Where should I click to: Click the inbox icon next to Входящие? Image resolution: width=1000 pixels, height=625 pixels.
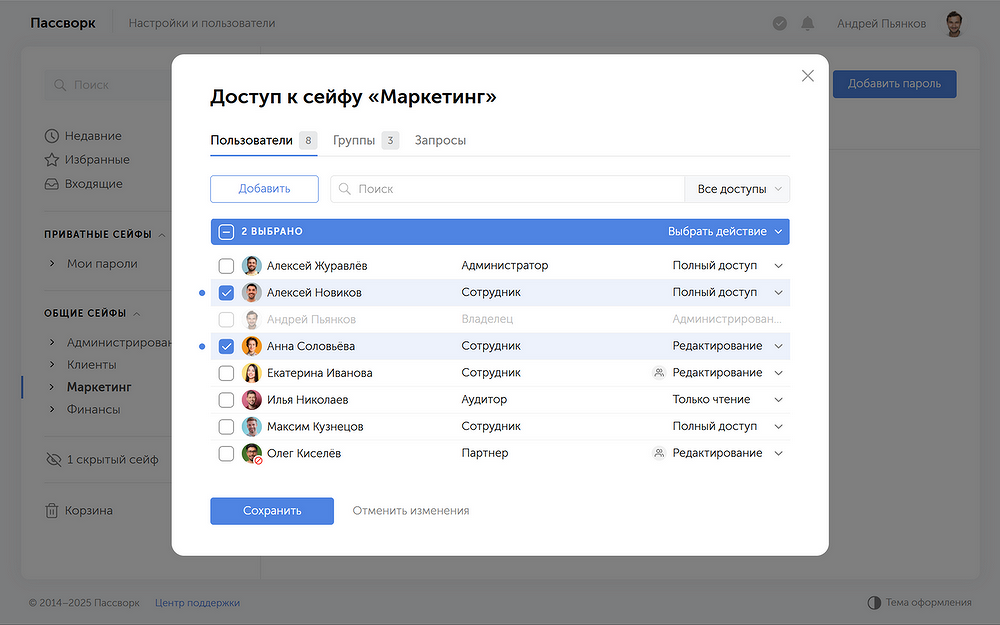[x=52, y=184]
